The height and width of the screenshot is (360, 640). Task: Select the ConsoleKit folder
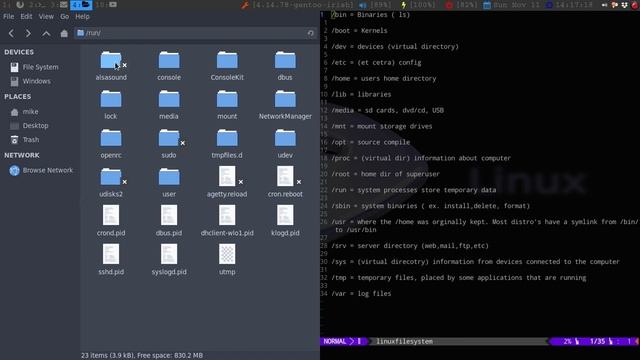[x=227, y=65]
